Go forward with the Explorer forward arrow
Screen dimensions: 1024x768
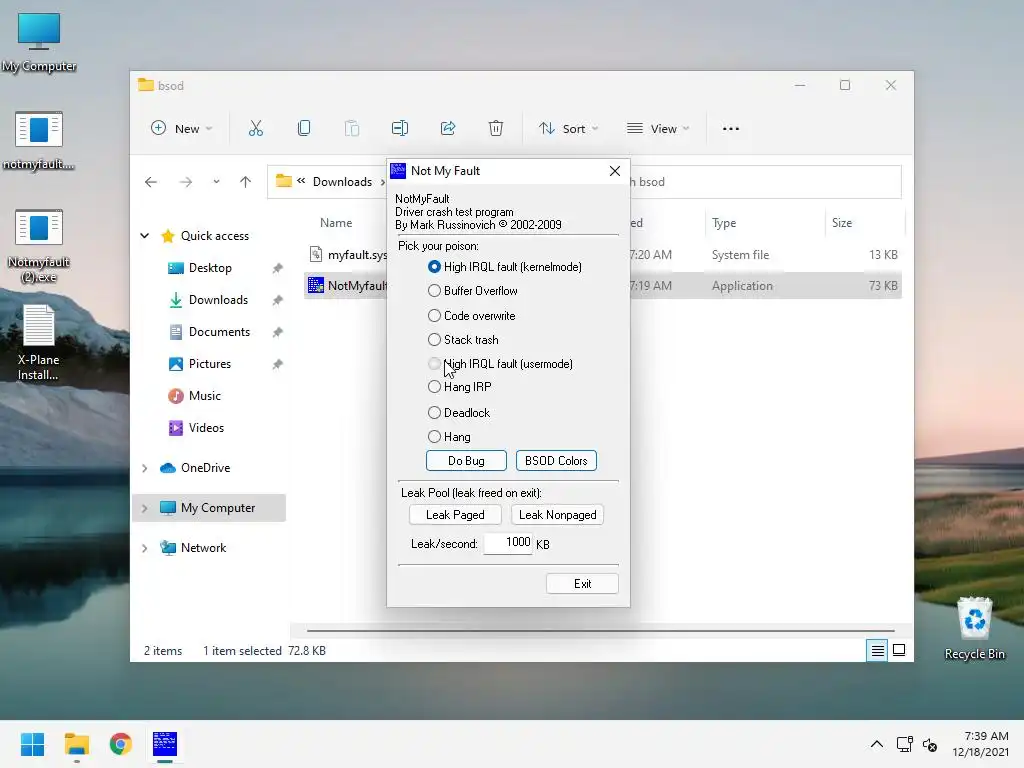(x=186, y=182)
